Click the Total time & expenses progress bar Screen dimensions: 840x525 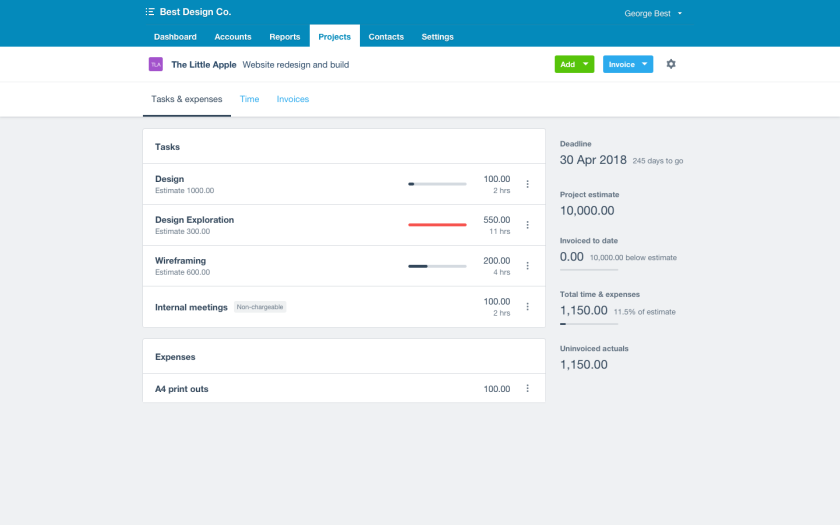click(x=589, y=324)
